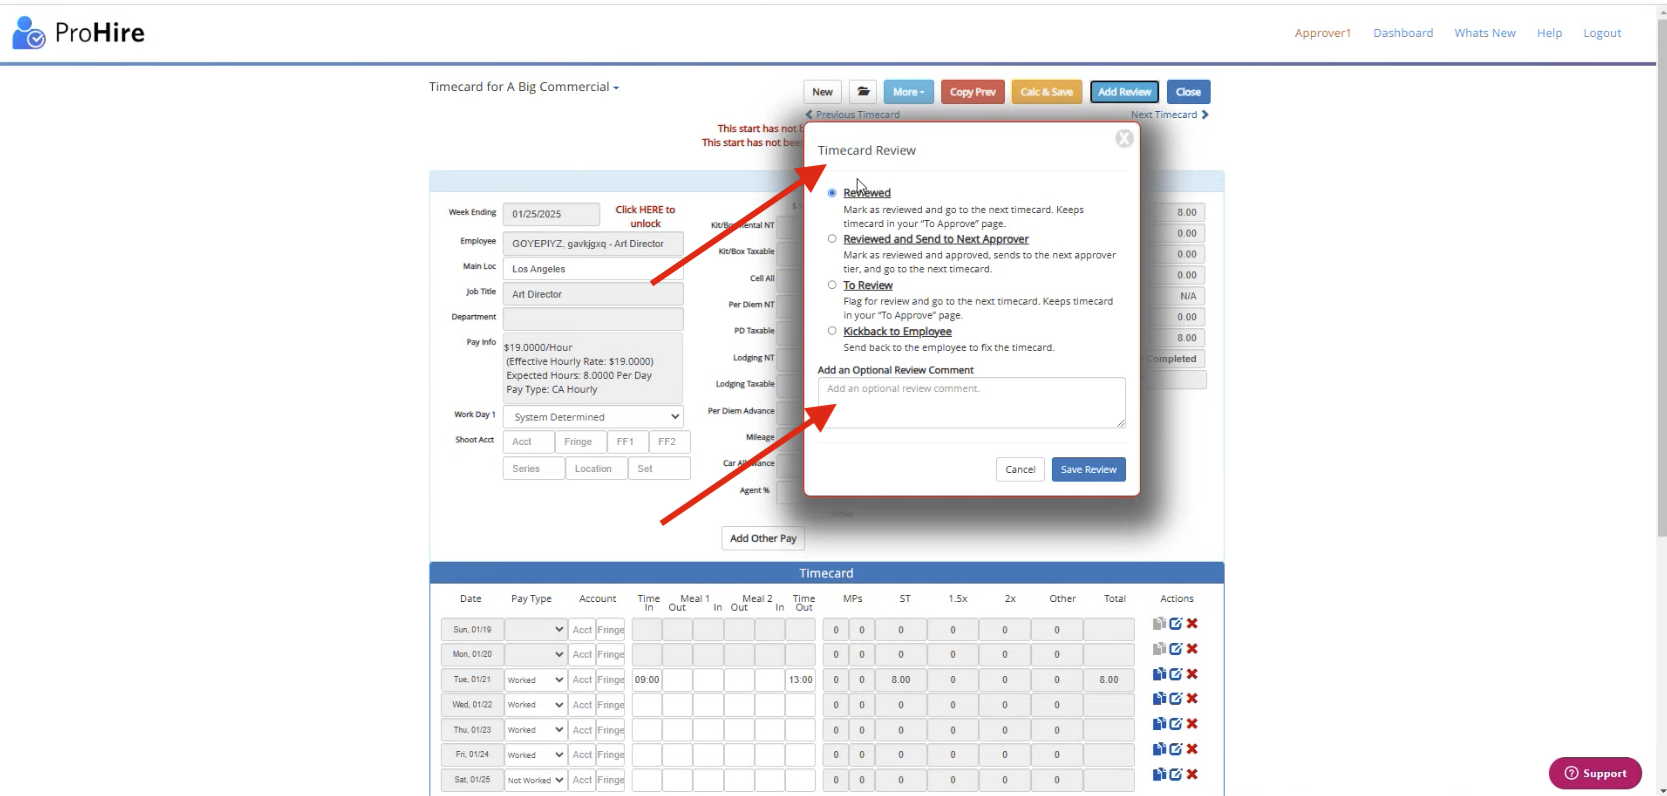Click the blue Close button in the timecard toolbar

1188,92
